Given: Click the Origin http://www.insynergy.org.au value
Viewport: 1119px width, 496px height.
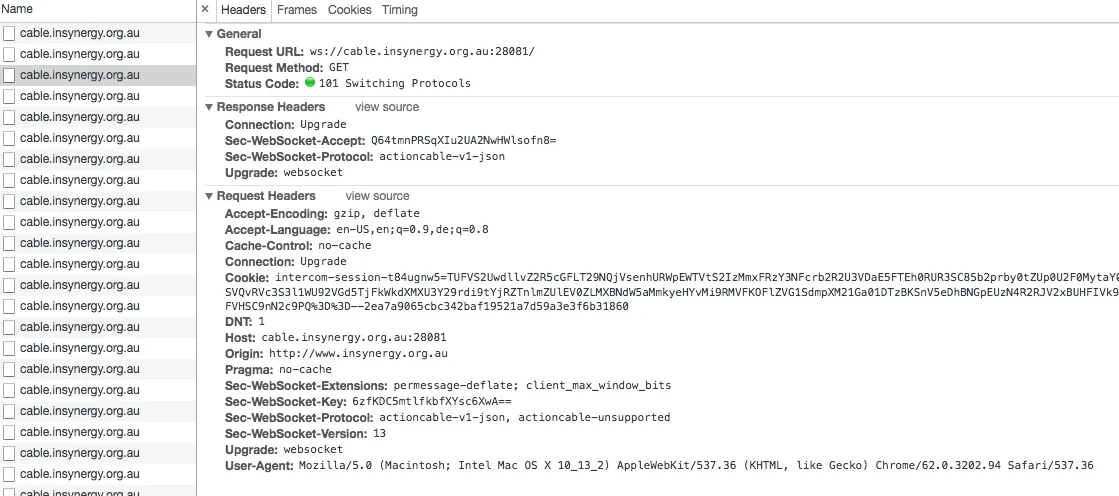Looking at the screenshot, I should click(358, 354).
